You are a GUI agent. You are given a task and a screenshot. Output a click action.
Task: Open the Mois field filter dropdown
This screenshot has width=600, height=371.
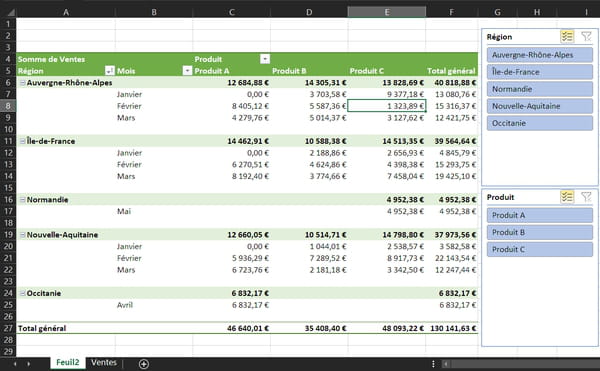click(x=187, y=70)
